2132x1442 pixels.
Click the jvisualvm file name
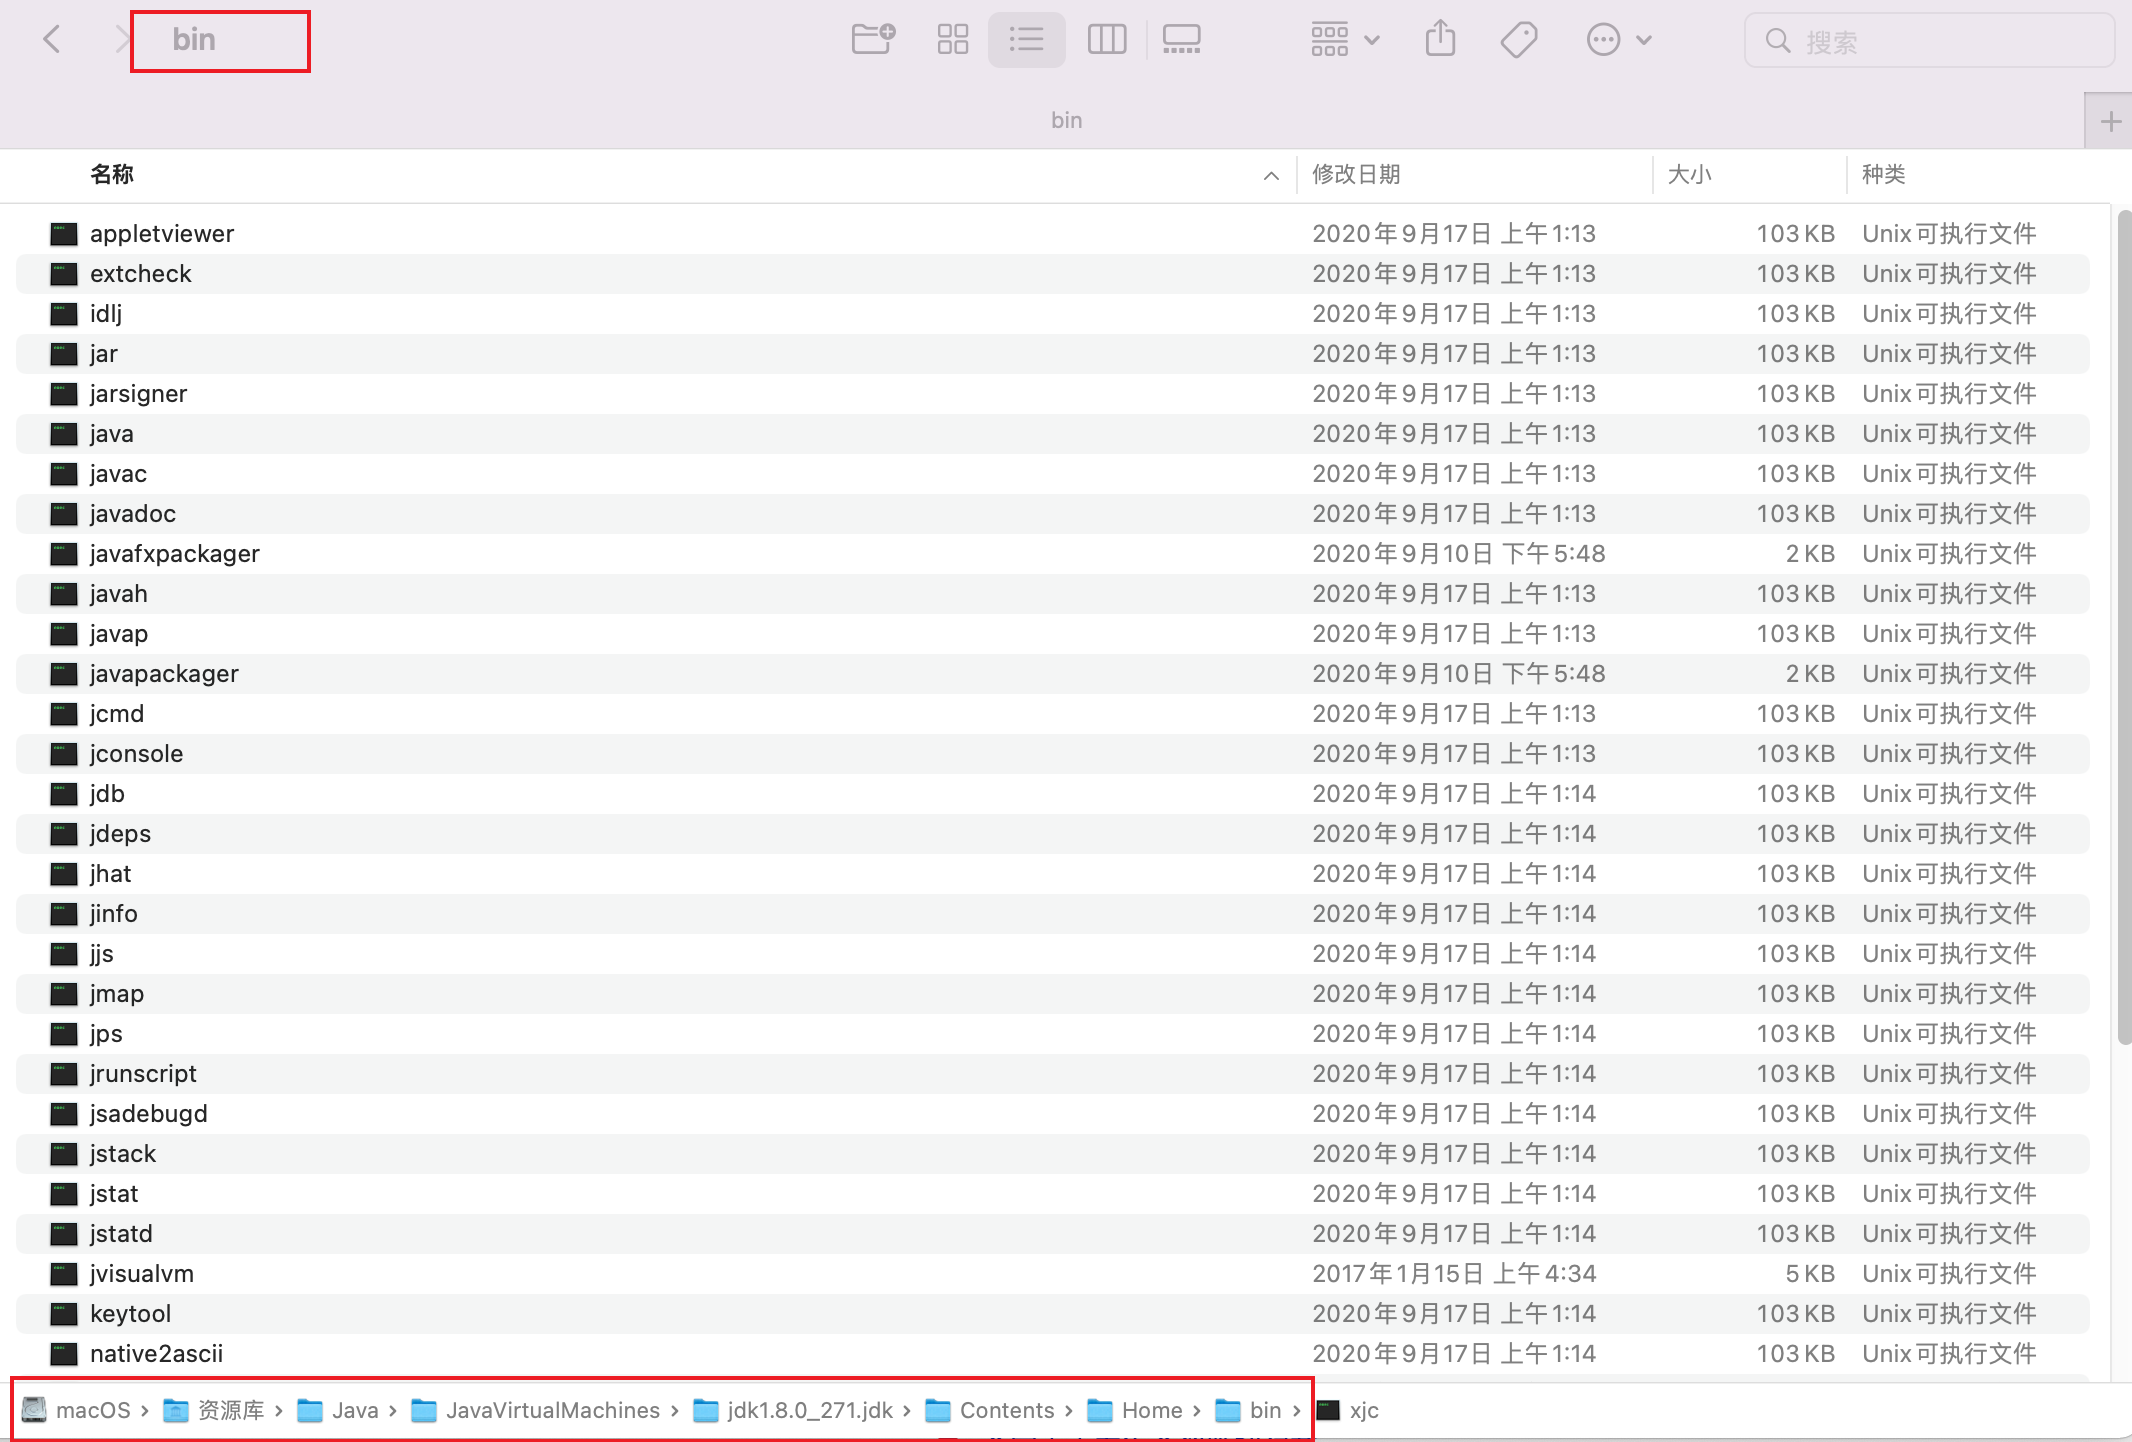pyautogui.click(x=141, y=1274)
